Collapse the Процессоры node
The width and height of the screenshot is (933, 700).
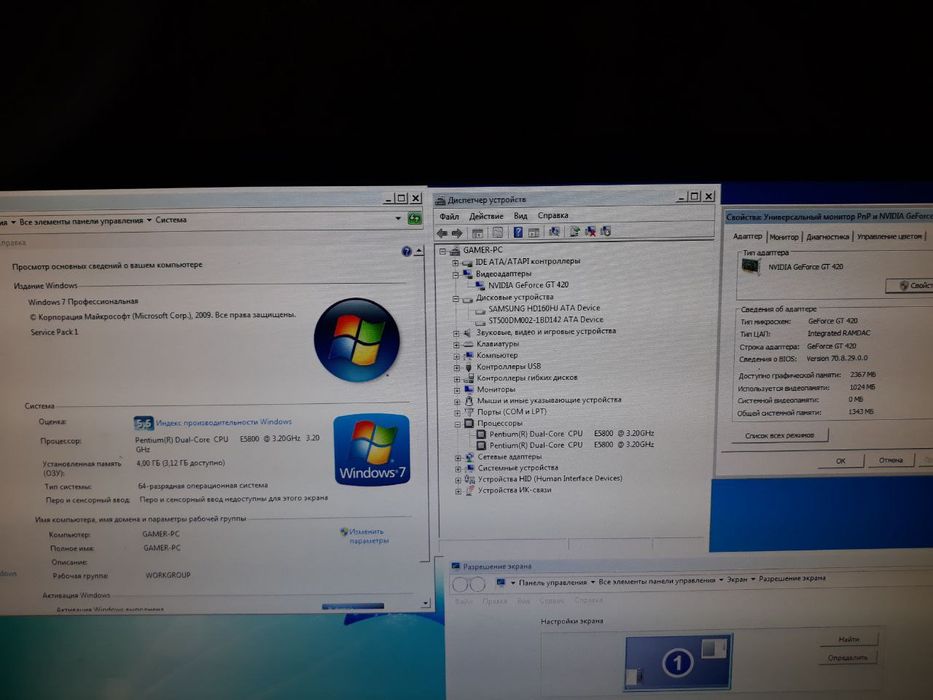point(458,424)
